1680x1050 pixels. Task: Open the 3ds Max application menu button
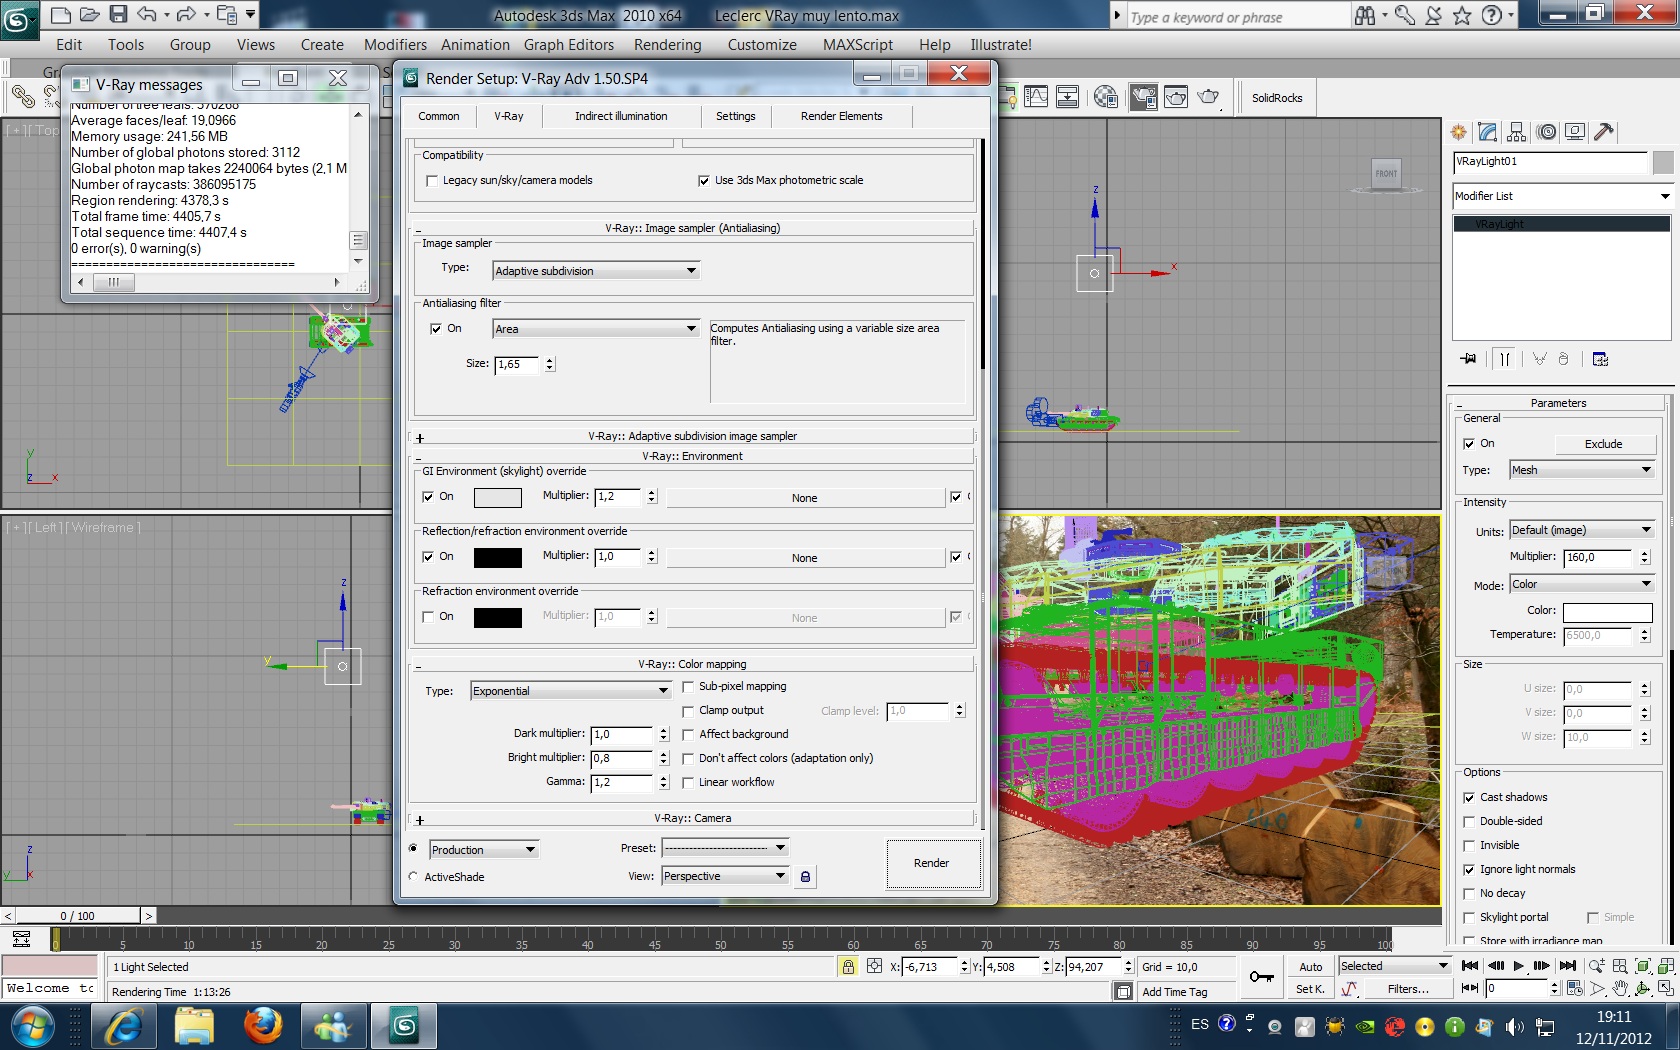pos(19,17)
